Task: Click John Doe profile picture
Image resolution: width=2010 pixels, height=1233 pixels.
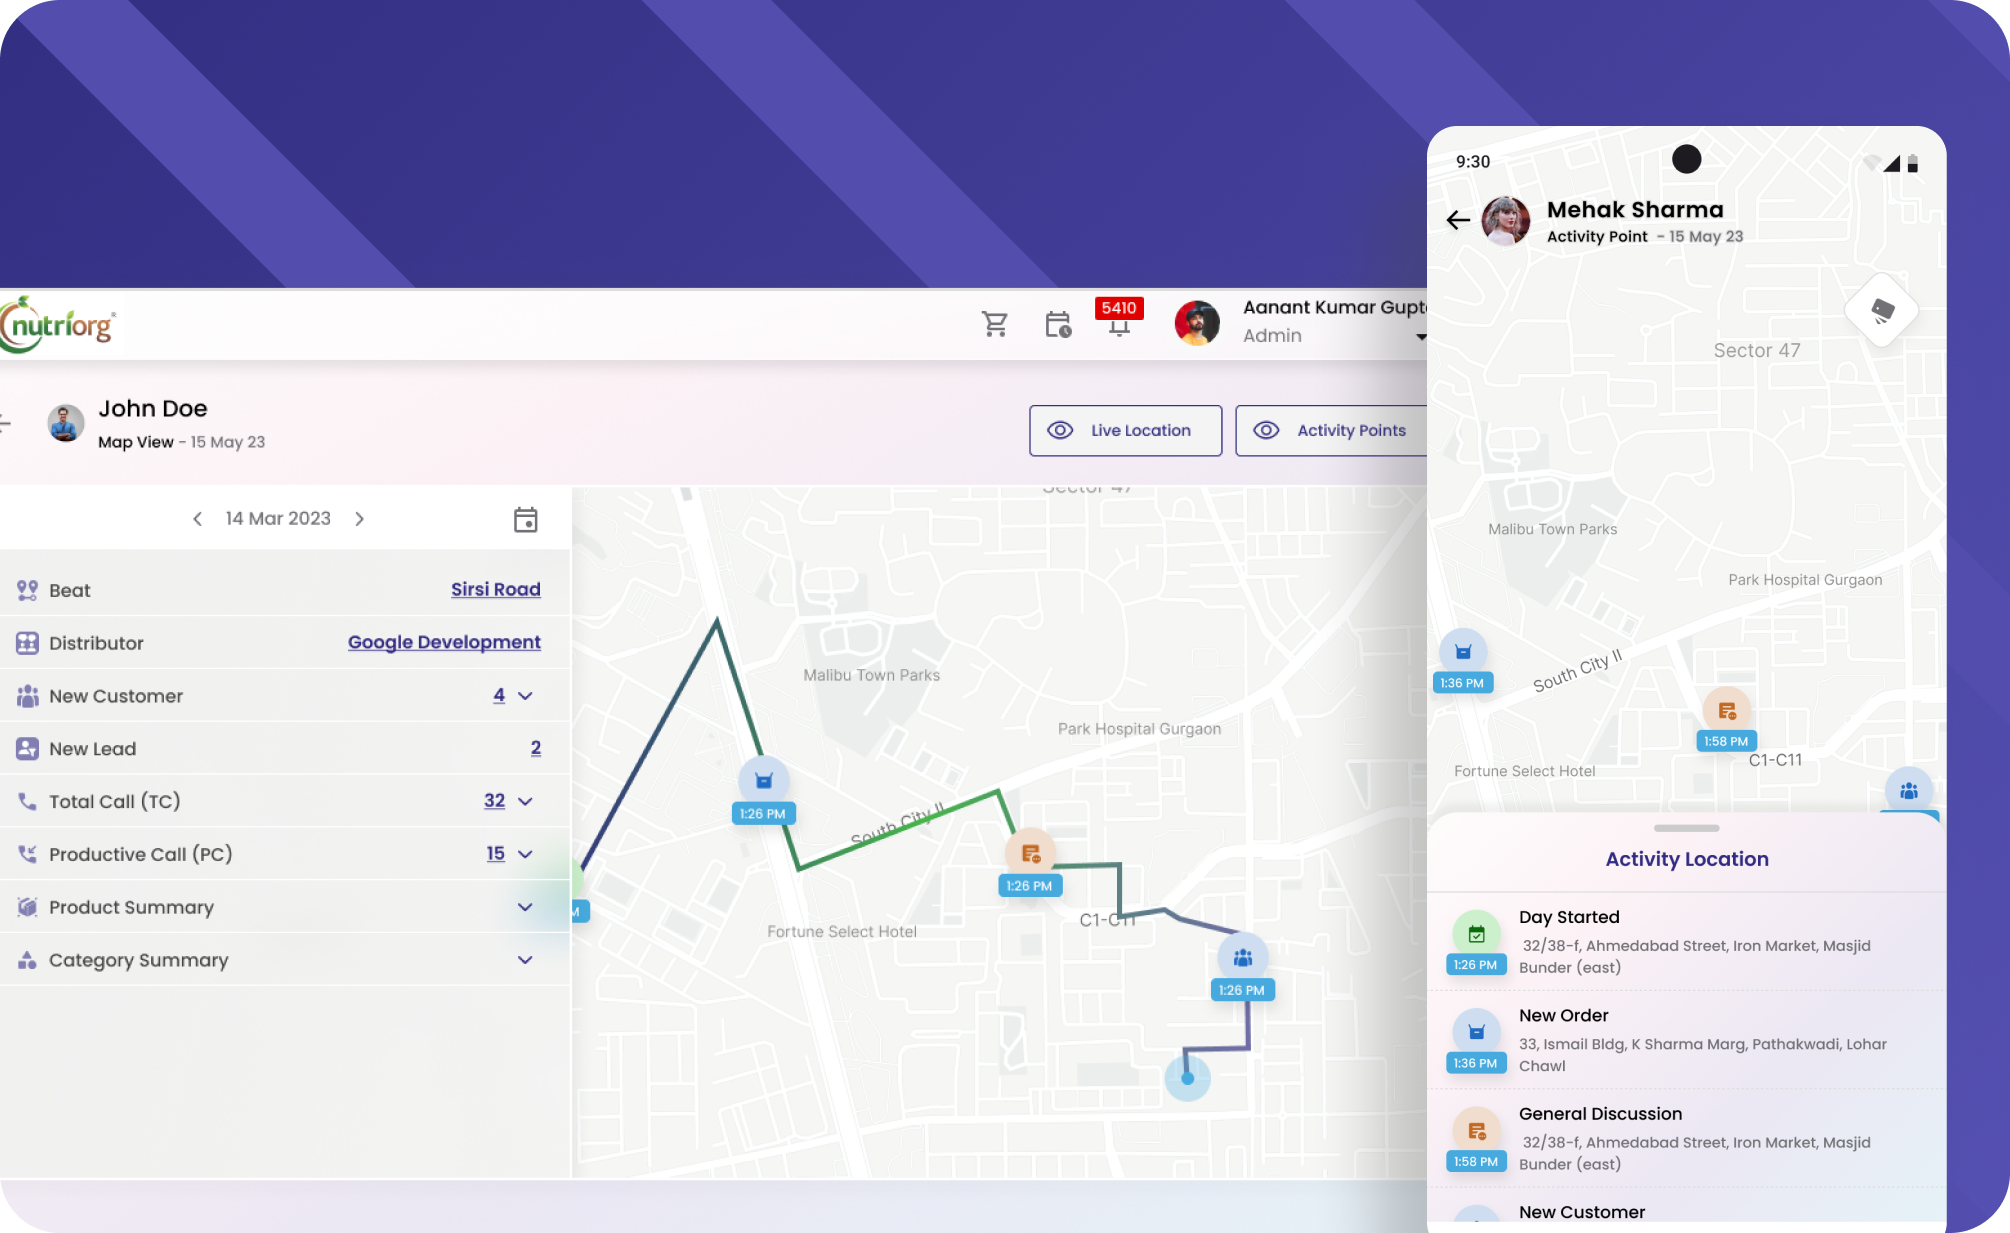Action: pyautogui.click(x=66, y=423)
